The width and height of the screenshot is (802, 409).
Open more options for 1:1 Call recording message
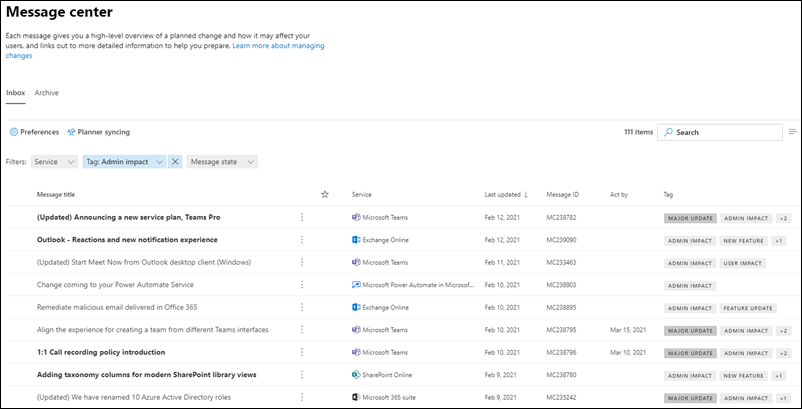(302, 352)
